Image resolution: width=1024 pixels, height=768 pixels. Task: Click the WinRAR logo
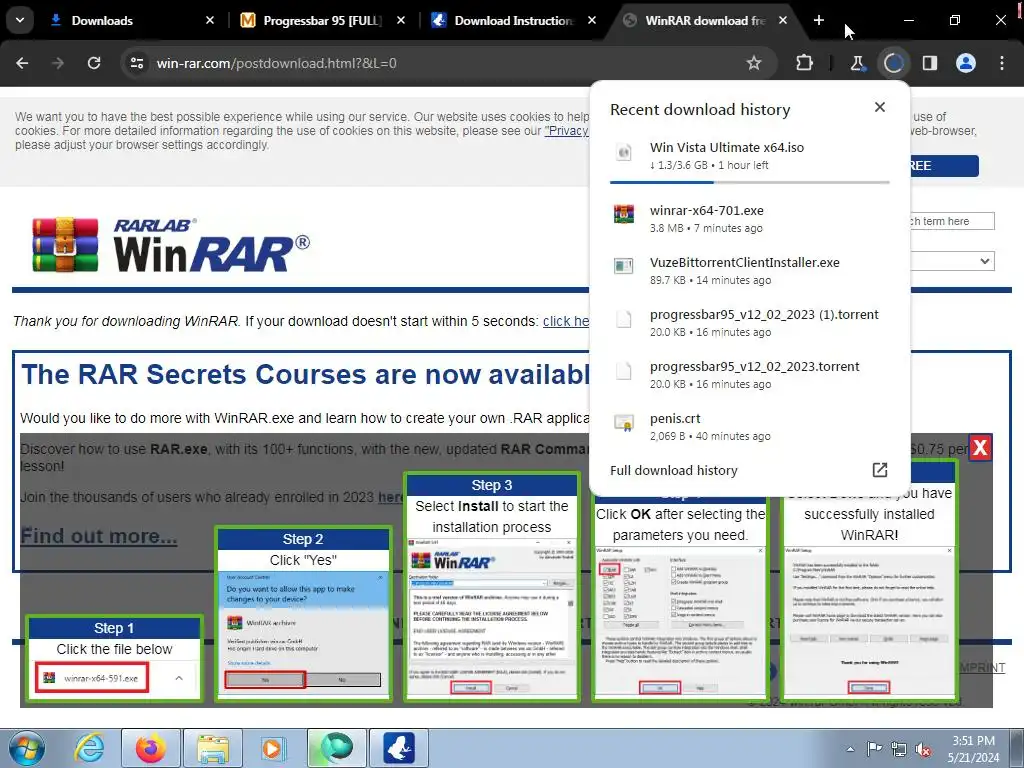[x=171, y=245]
